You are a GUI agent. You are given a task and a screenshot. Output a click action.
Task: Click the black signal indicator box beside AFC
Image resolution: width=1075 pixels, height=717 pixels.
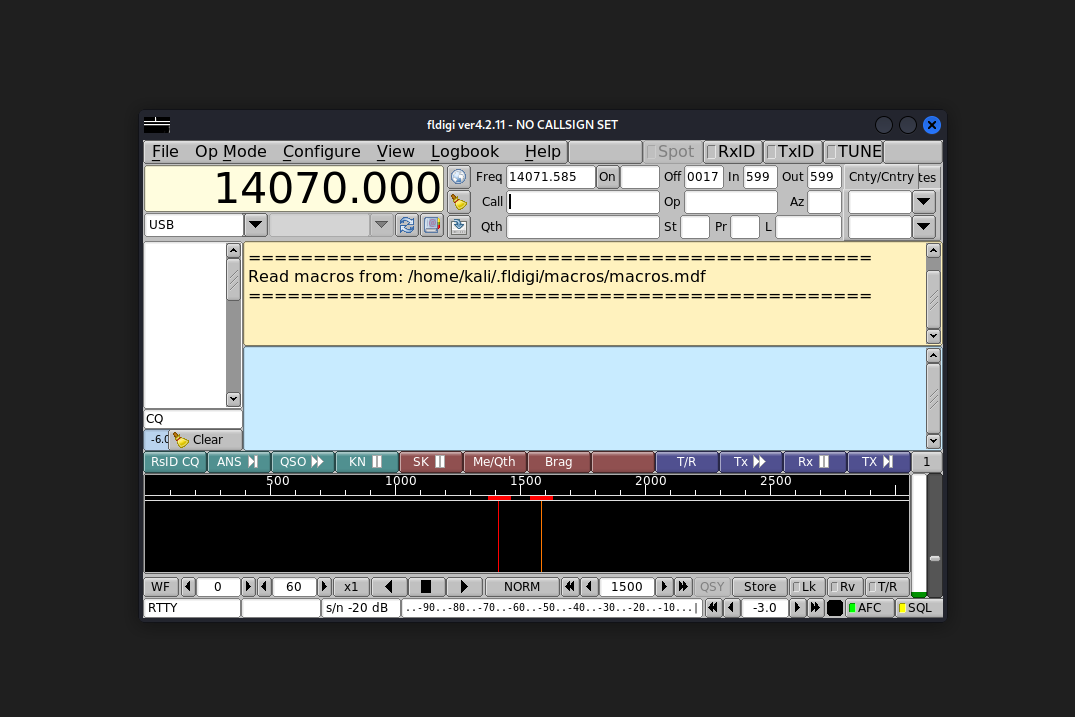pyautogui.click(x=834, y=608)
